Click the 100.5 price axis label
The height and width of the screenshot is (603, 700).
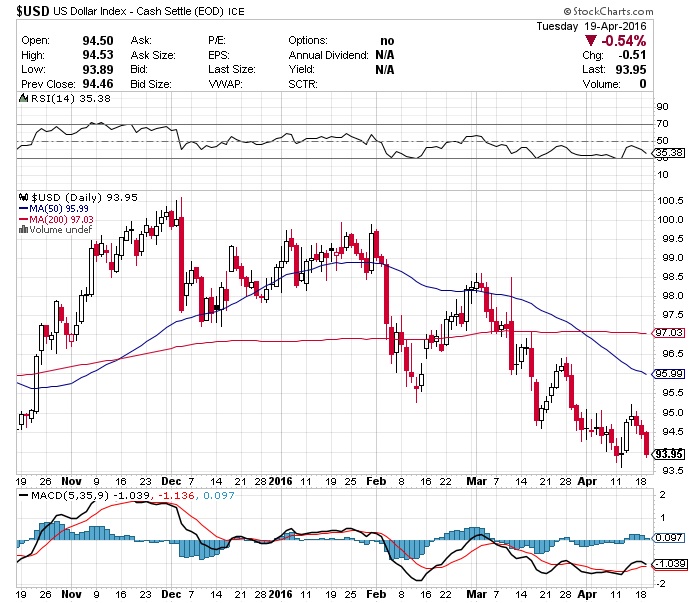[x=670, y=200]
